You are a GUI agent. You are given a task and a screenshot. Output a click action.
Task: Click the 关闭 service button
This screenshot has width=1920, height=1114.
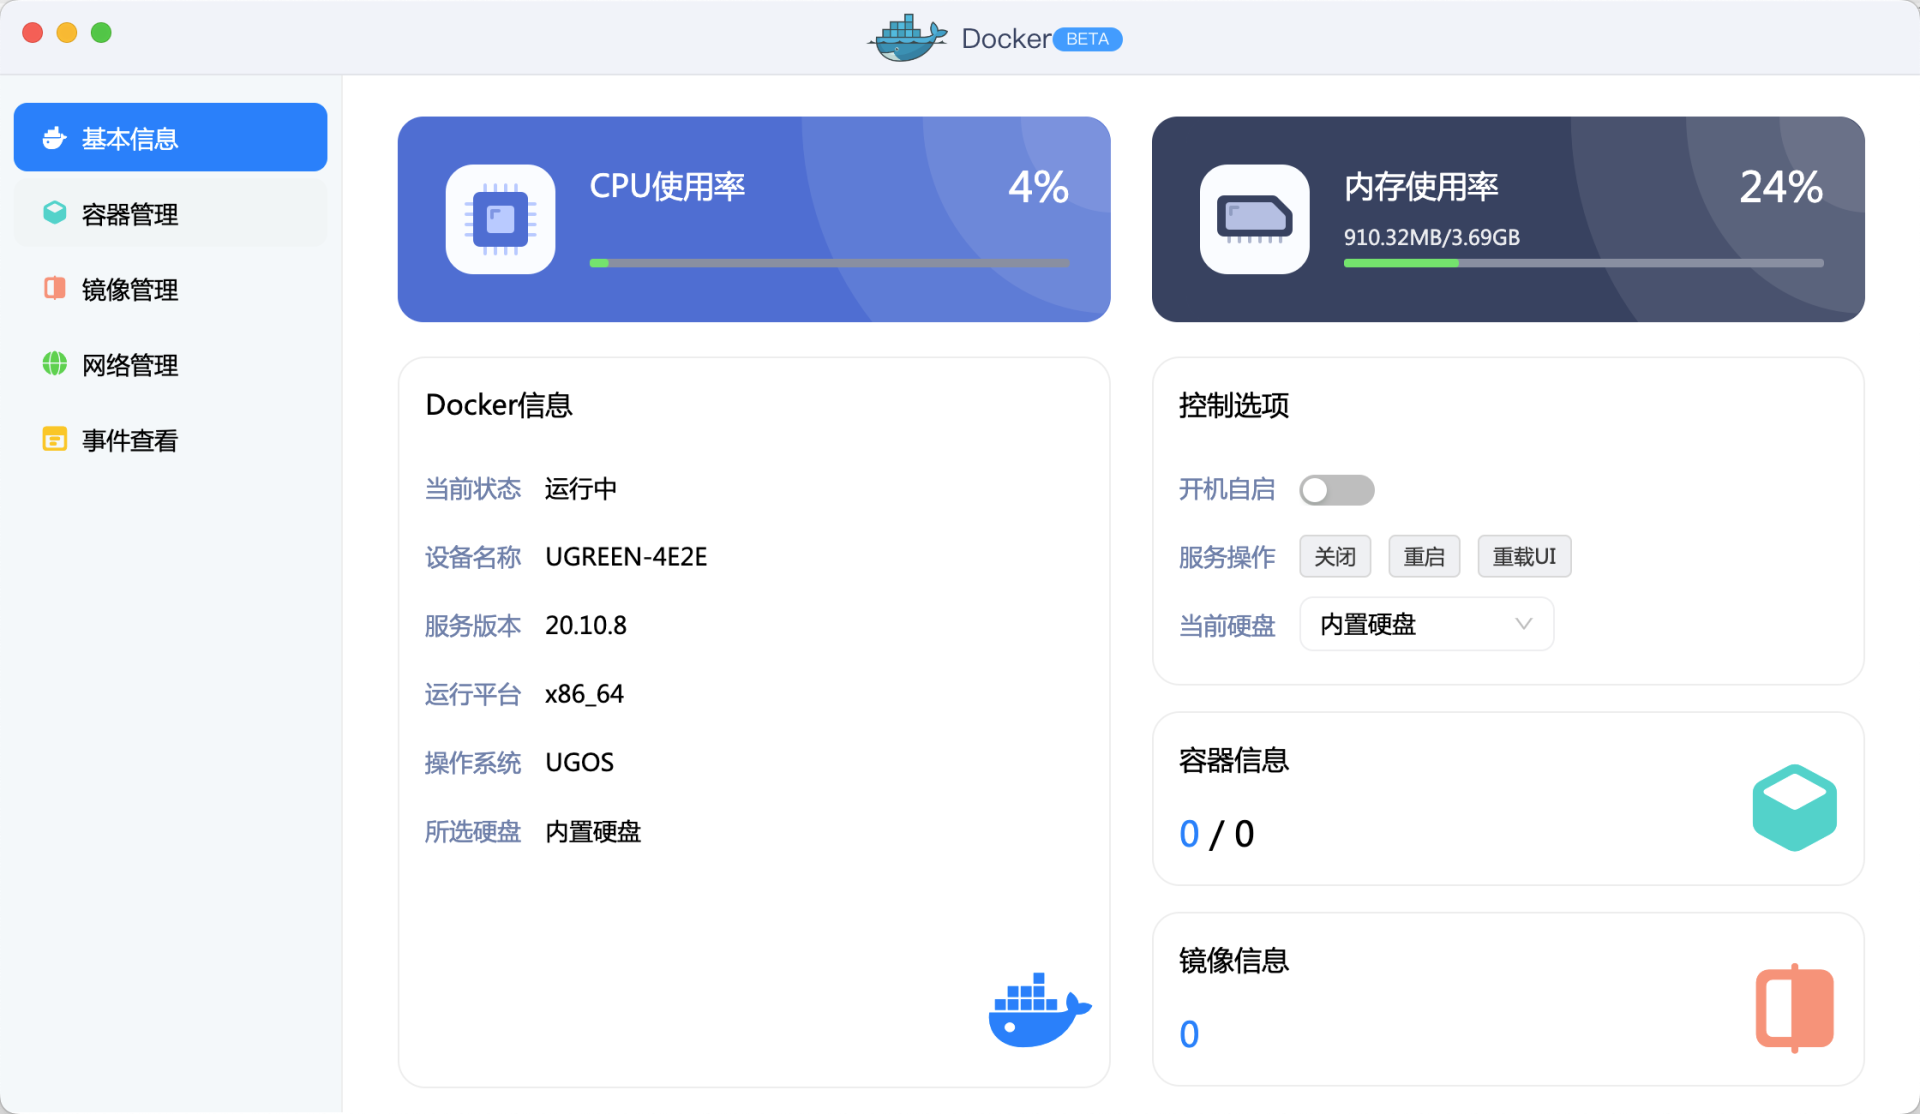(x=1335, y=556)
